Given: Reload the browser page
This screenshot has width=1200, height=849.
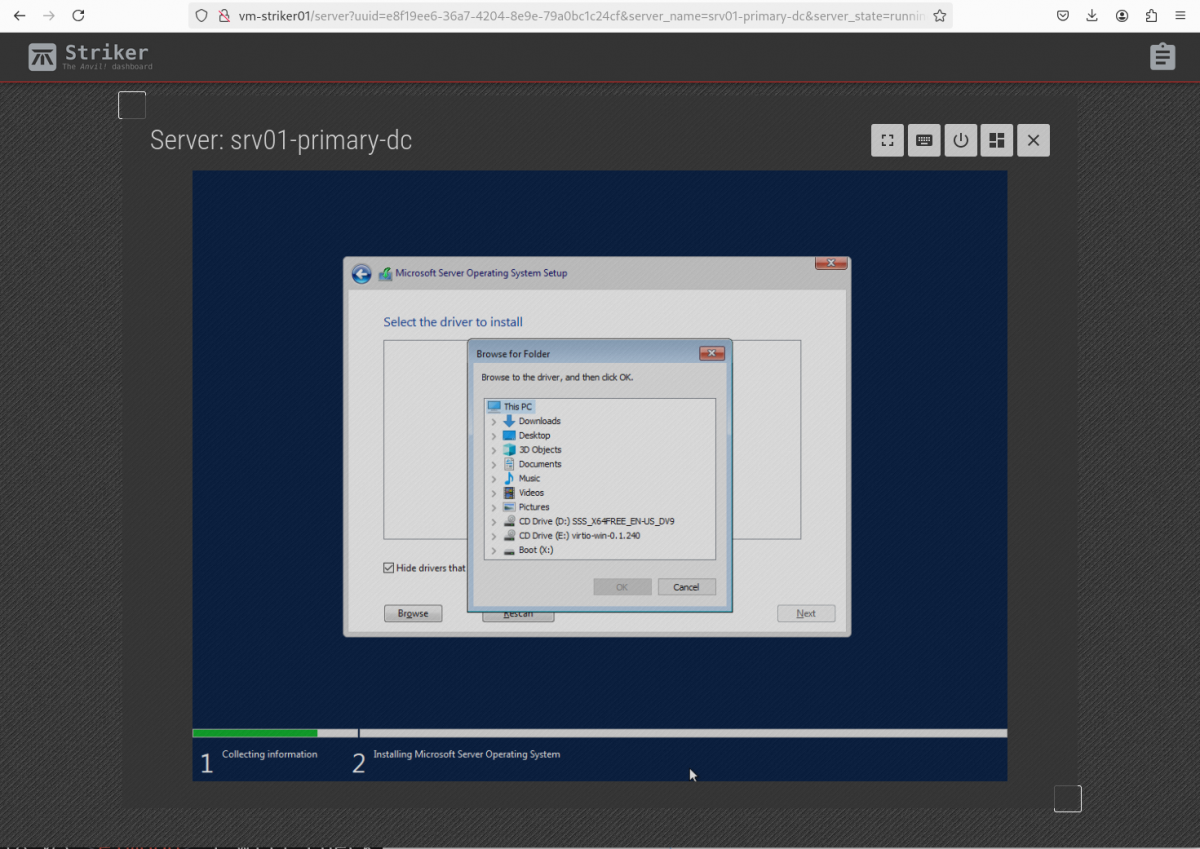Looking at the screenshot, I should 78,16.
